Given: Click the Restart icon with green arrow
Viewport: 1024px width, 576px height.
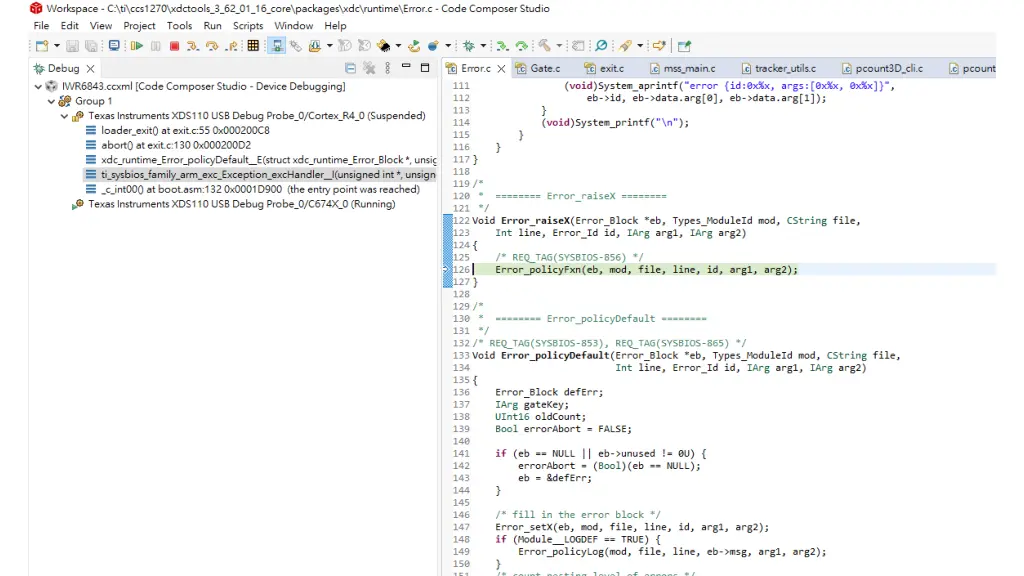Looking at the screenshot, I should [414, 46].
